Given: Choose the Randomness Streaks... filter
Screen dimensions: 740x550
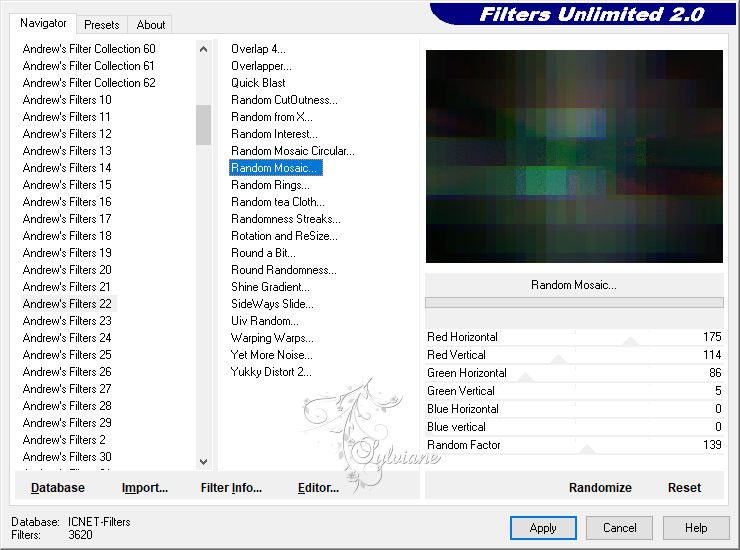Looking at the screenshot, I should click(286, 219).
